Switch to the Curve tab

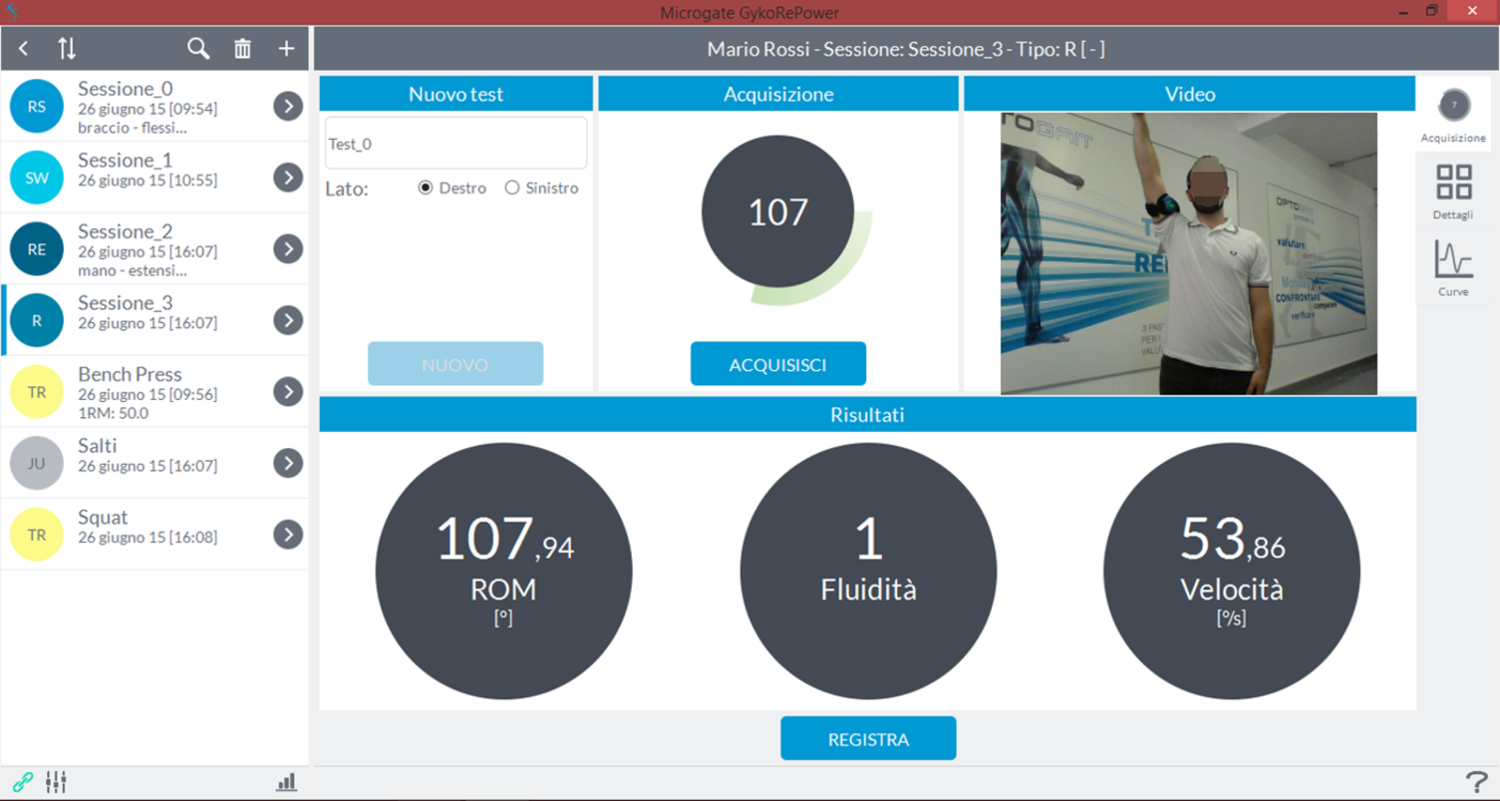point(1453,267)
